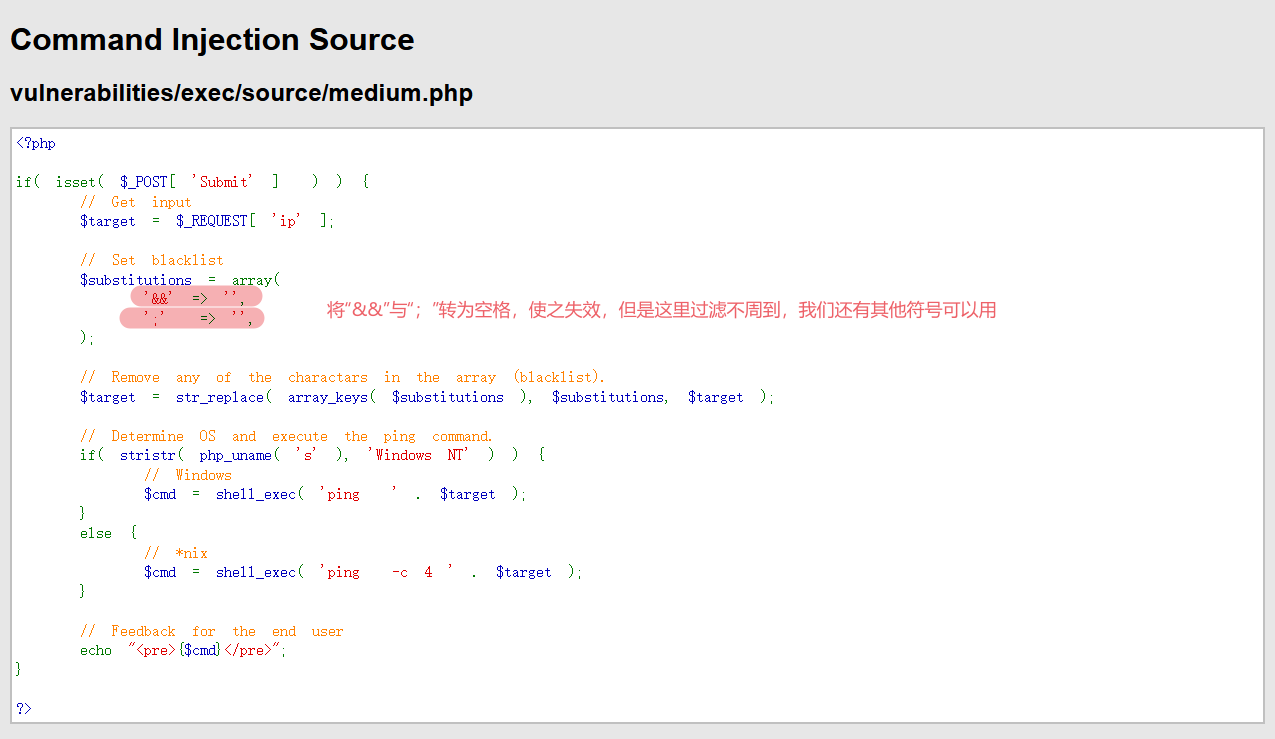Screen dimensions: 1275x739
Task: Place cursor on the $_REQUEST variable
Action: pos(211,221)
